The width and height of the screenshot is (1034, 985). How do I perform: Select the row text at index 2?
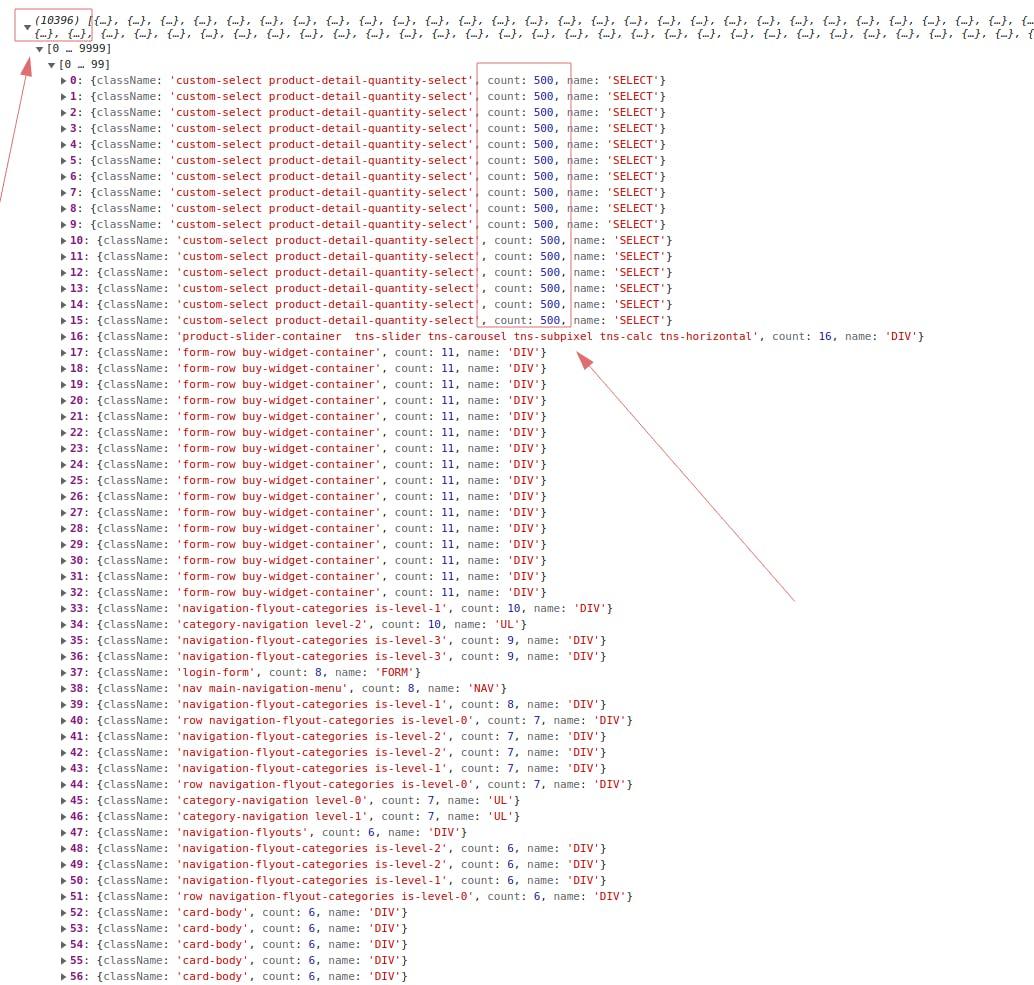(x=368, y=112)
